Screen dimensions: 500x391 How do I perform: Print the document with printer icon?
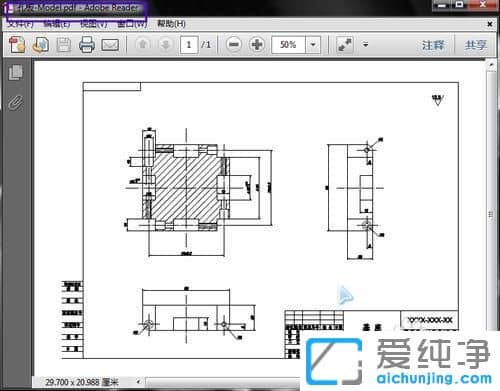pyautogui.click(x=87, y=45)
